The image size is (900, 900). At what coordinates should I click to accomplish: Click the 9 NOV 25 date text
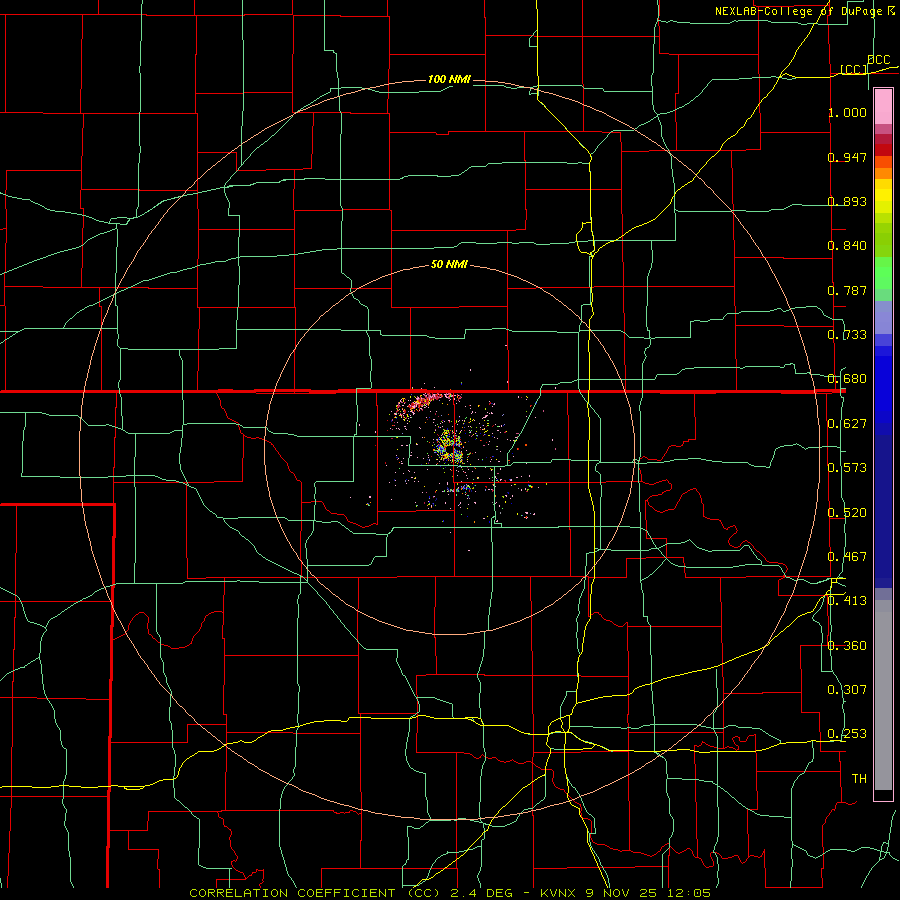622,893
